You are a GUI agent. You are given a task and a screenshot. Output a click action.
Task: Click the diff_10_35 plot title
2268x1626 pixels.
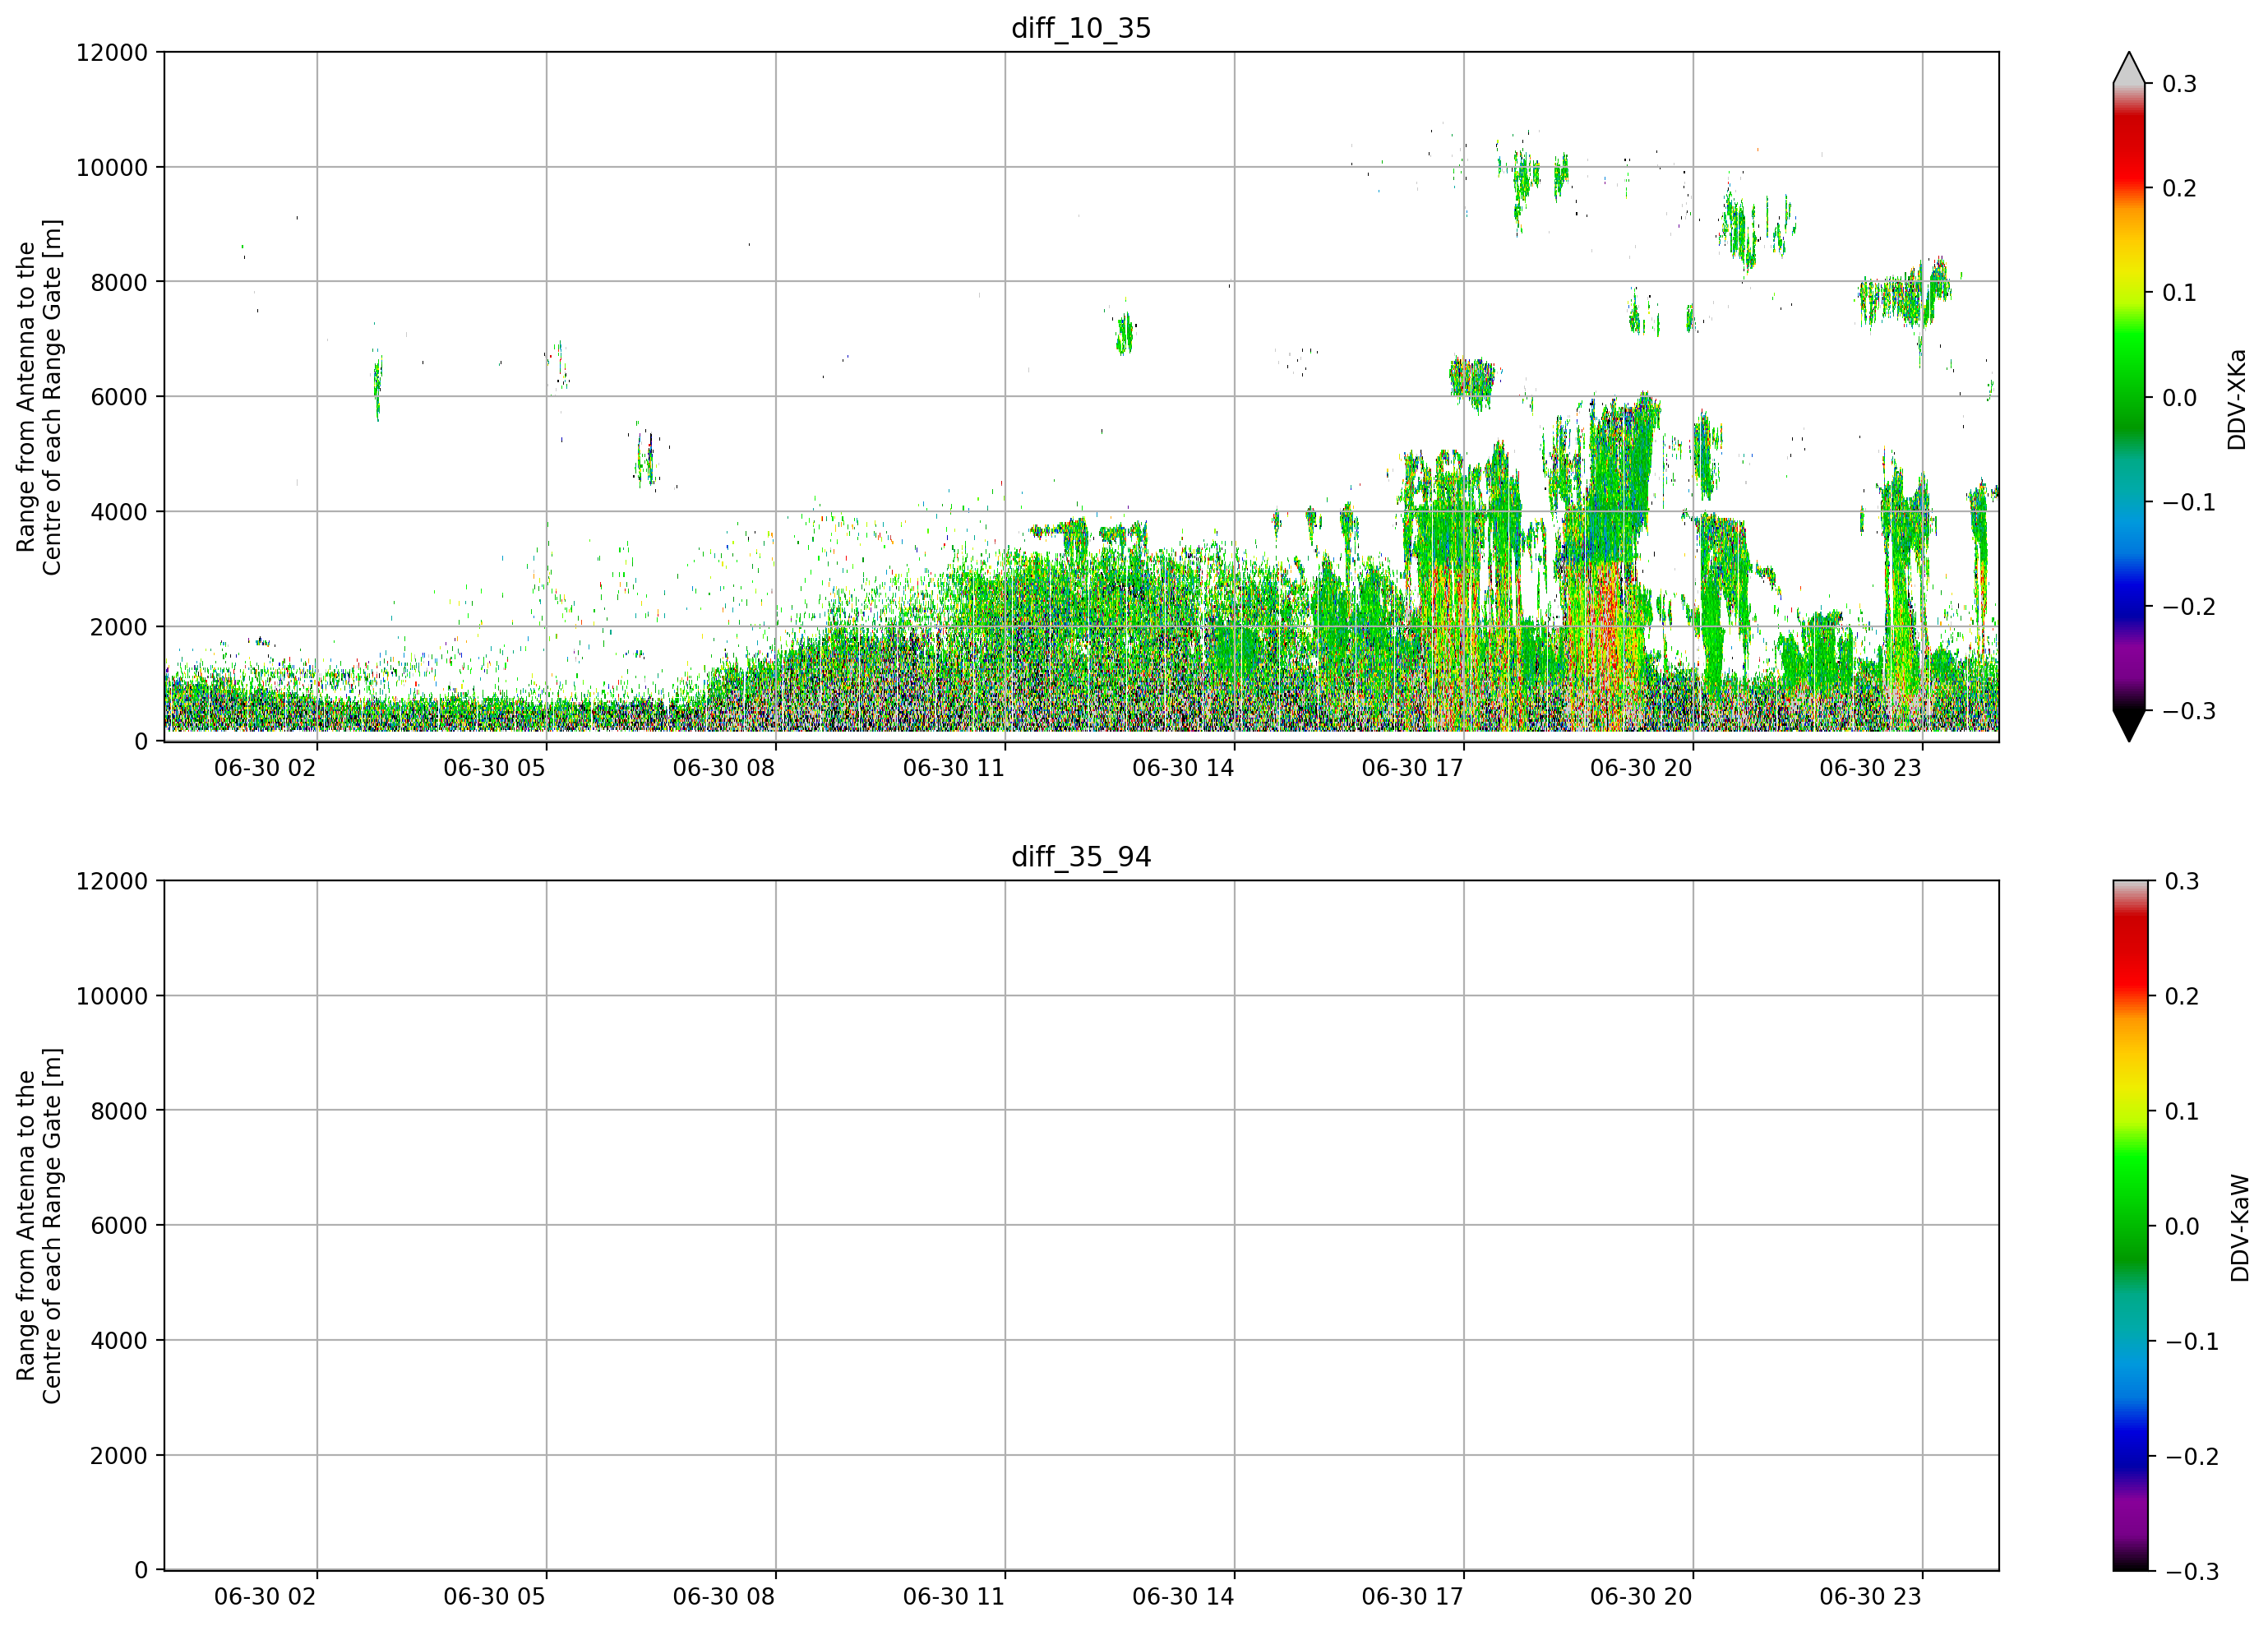1081,28
